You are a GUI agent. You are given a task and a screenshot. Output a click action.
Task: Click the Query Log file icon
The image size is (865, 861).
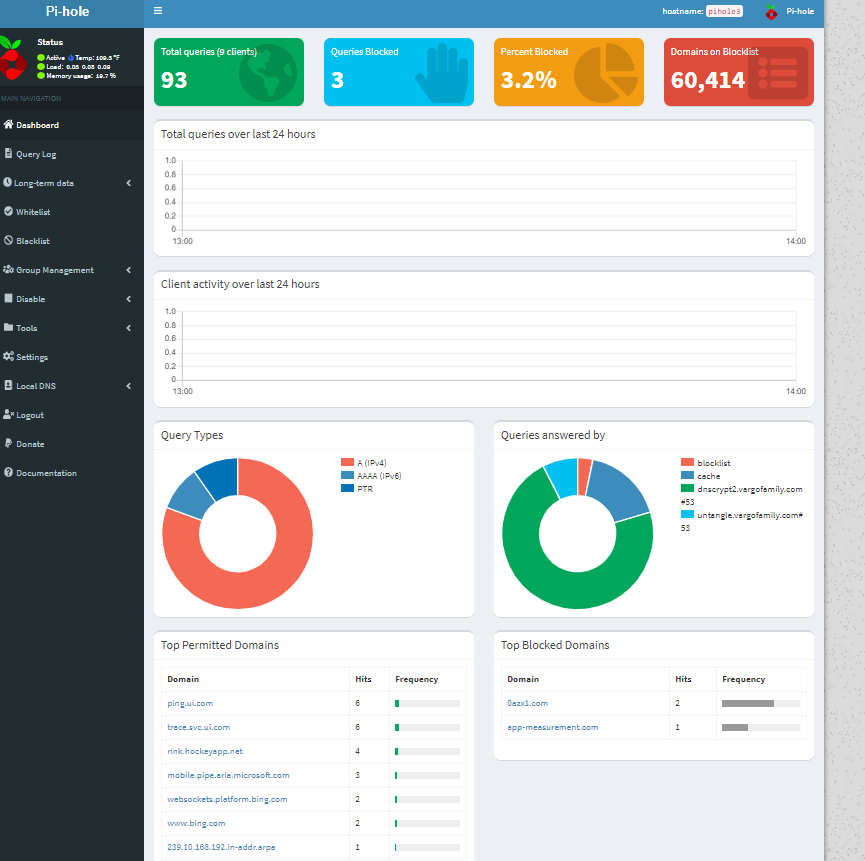8,153
